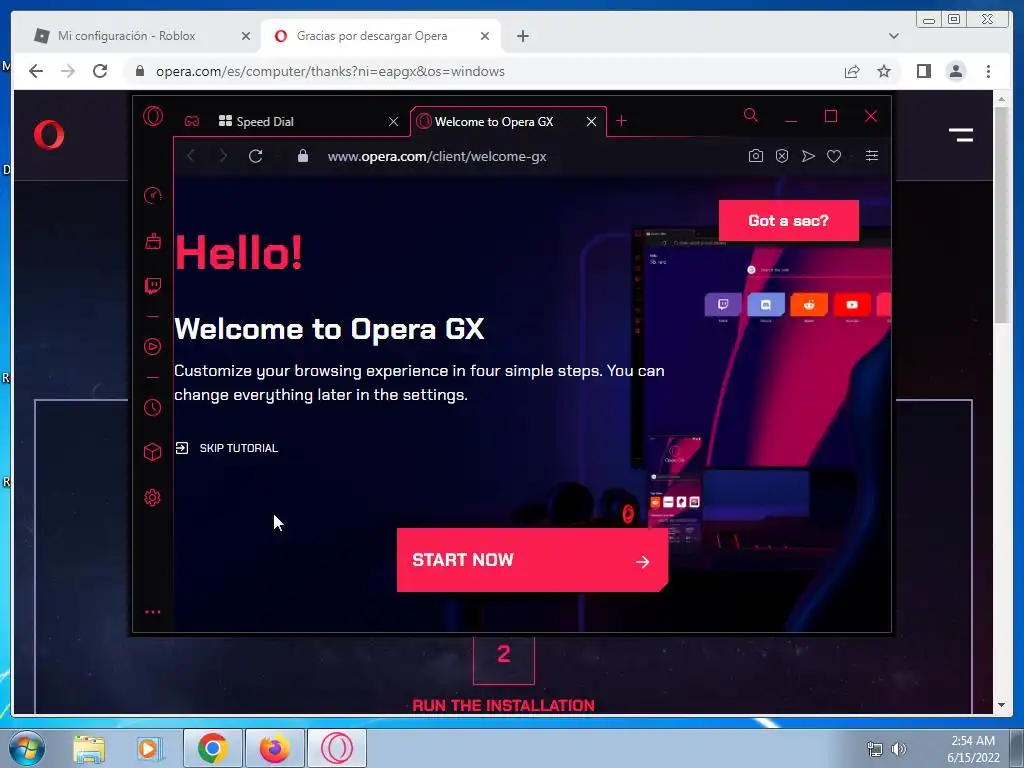The width and height of the screenshot is (1024, 768).
Task: Expand the Chrome tab search chevron
Action: pyautogui.click(x=894, y=36)
